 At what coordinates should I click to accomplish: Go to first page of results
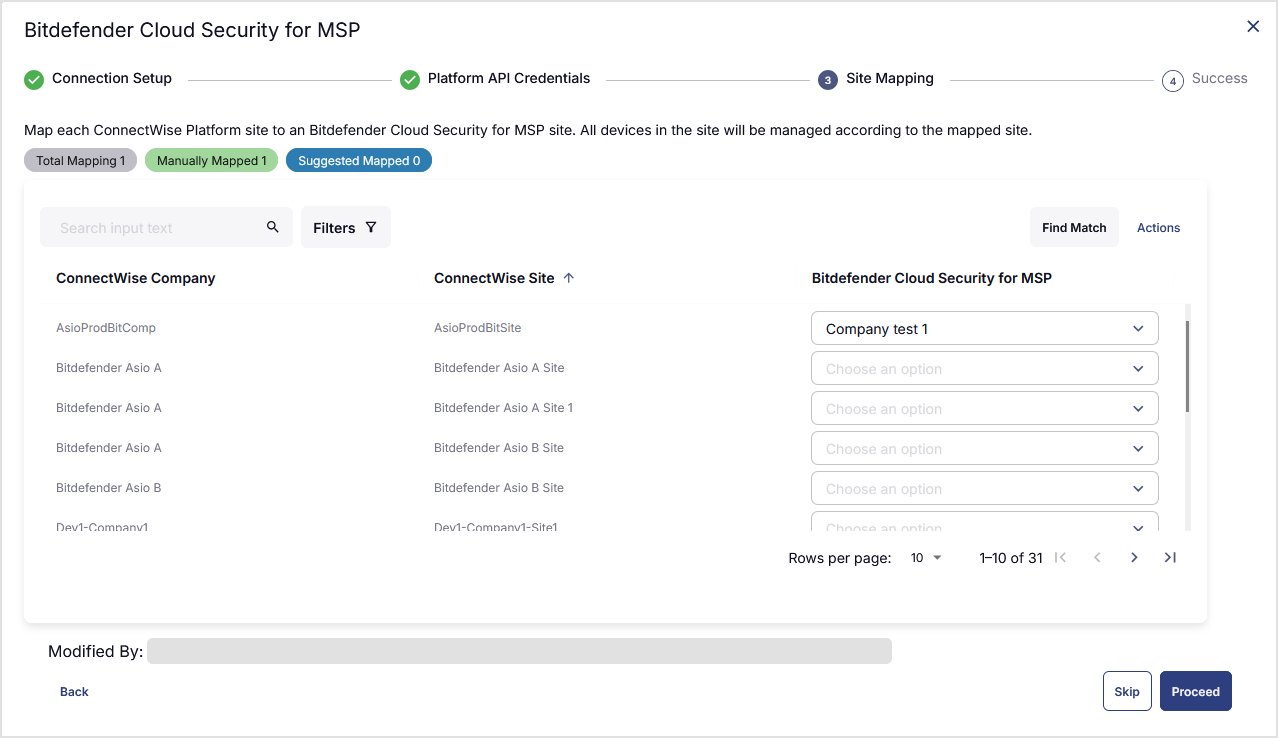point(1061,557)
